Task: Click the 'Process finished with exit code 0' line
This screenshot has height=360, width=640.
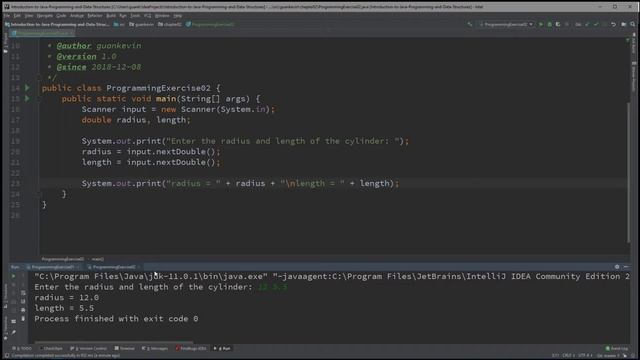Action: 116,319
